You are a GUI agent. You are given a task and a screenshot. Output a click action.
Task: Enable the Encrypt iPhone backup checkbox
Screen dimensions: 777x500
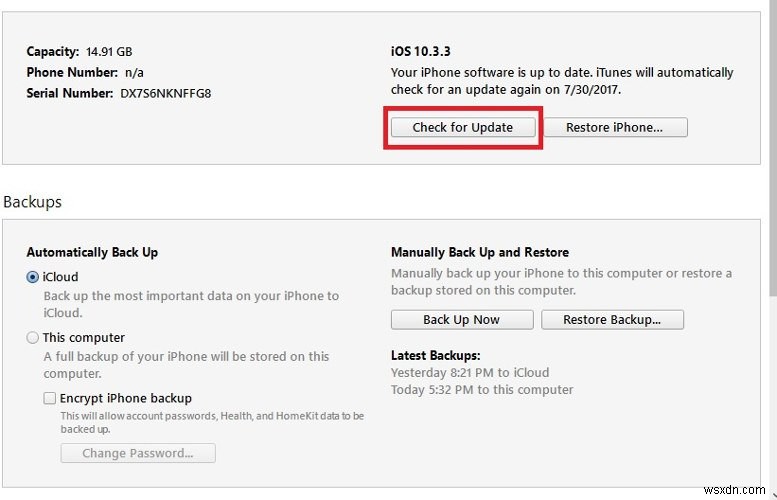tap(50, 398)
